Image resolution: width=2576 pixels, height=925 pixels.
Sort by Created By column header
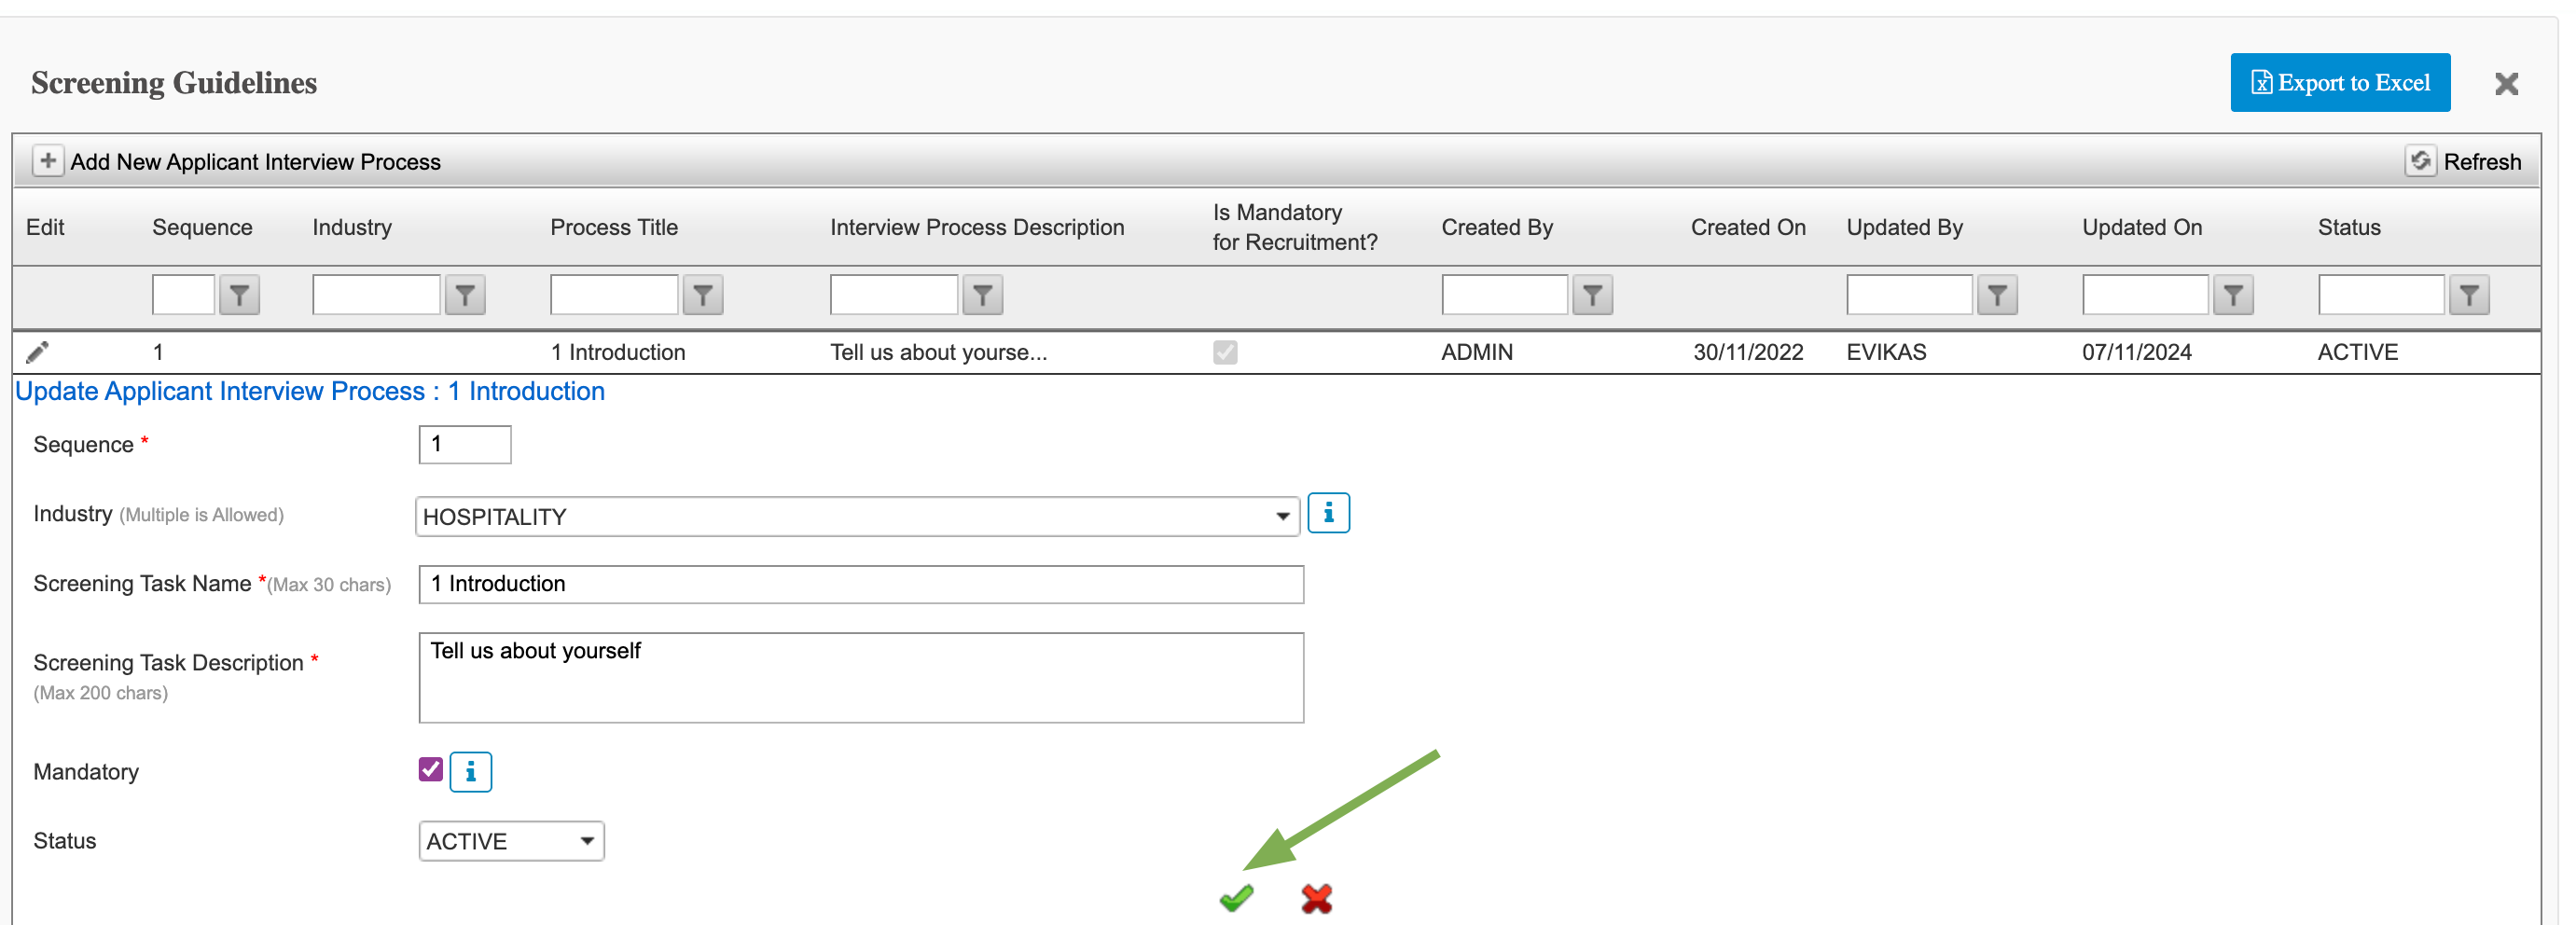click(1497, 227)
